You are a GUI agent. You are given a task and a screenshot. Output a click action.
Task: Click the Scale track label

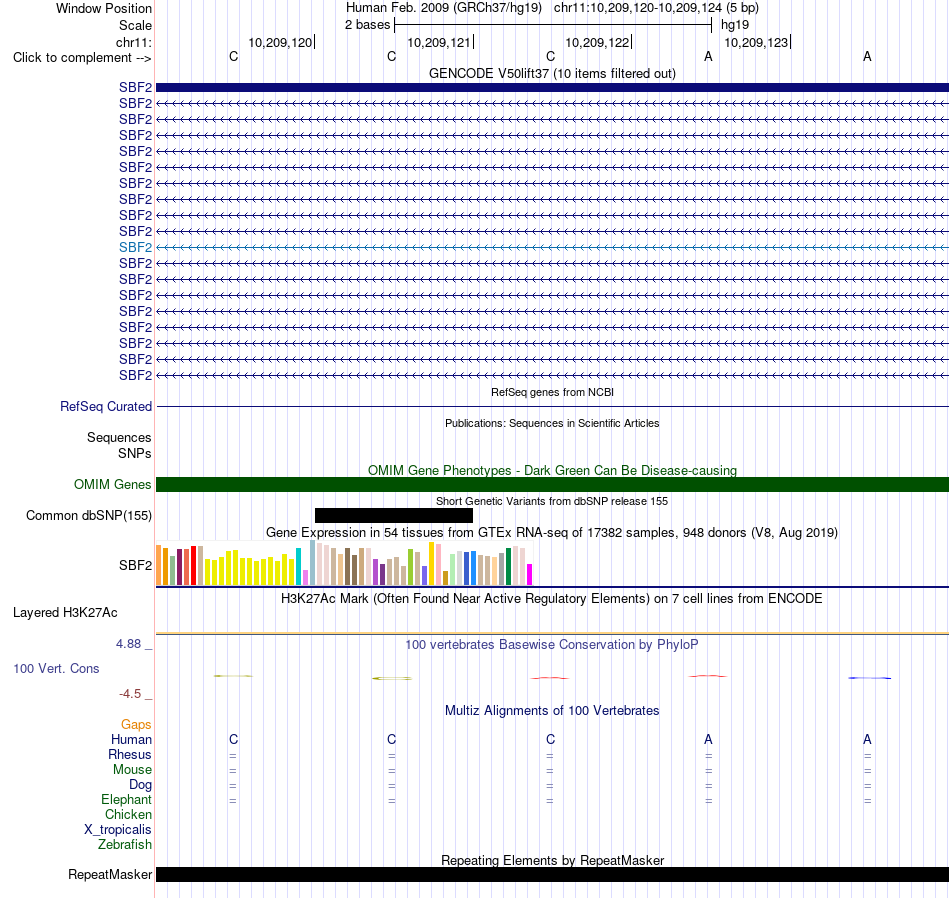[135, 25]
